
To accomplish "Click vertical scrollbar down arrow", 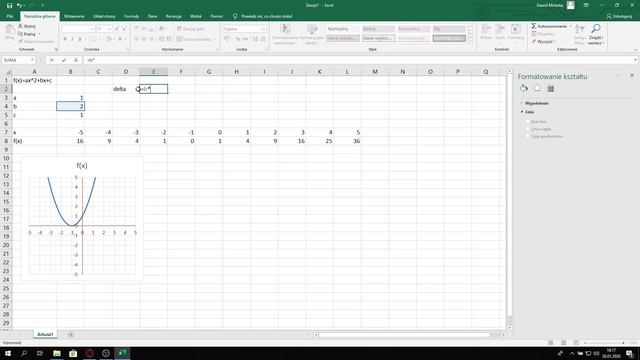I will pyautogui.click(x=509, y=327).
